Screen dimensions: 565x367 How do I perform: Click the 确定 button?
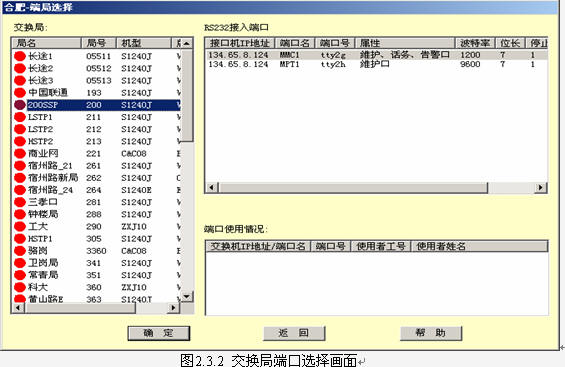click(159, 333)
